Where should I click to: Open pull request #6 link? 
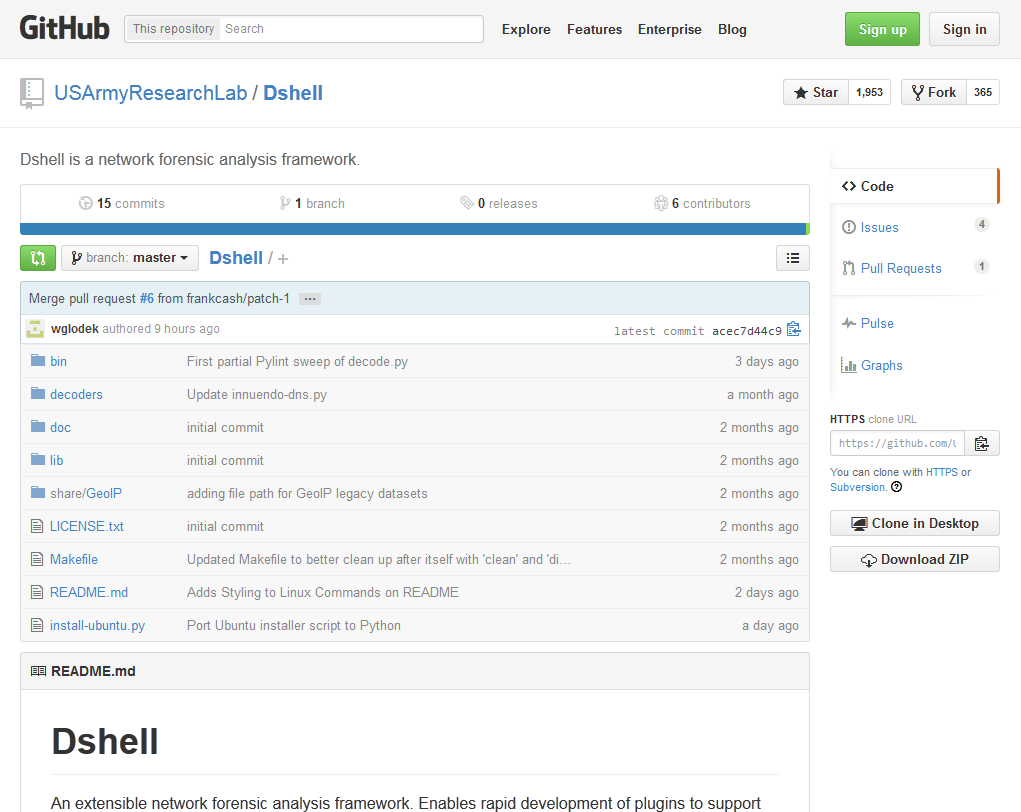click(x=147, y=298)
